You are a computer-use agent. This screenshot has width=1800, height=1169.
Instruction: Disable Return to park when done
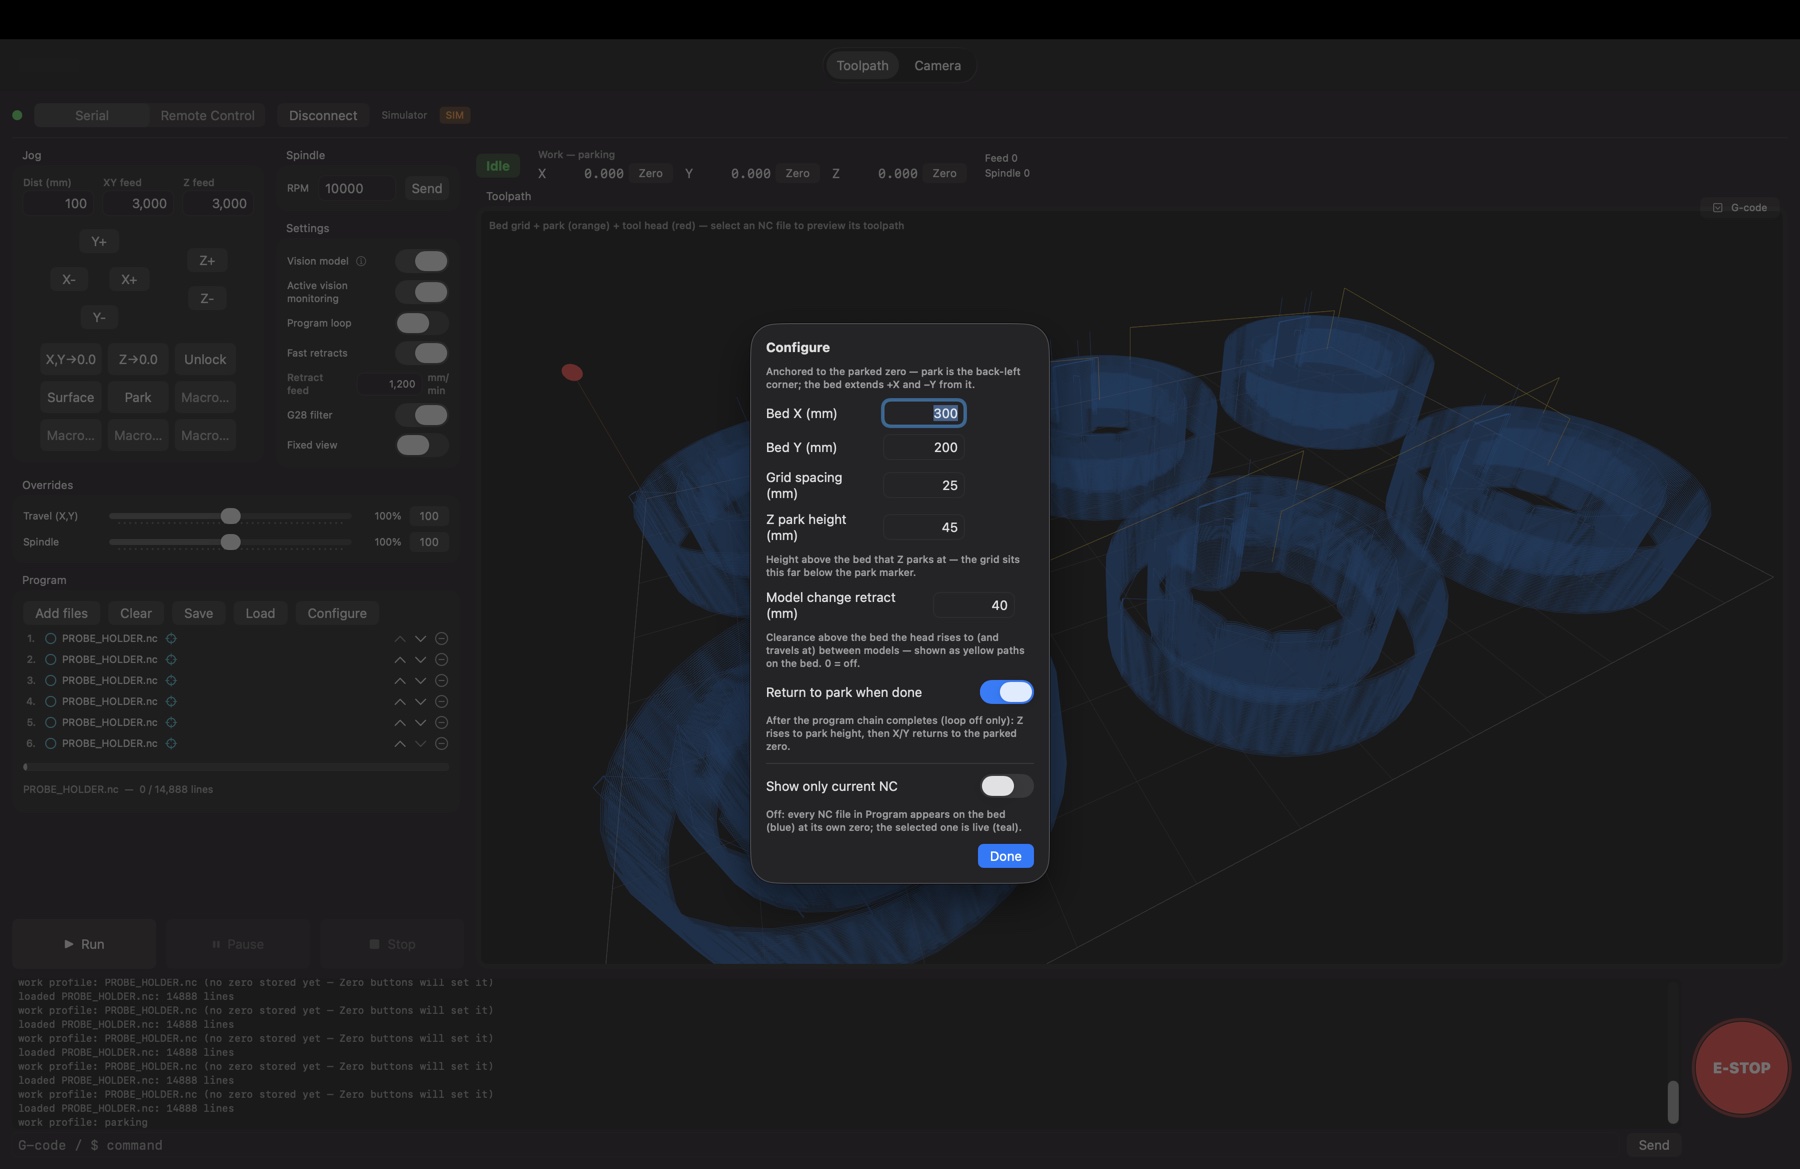pos(1006,692)
